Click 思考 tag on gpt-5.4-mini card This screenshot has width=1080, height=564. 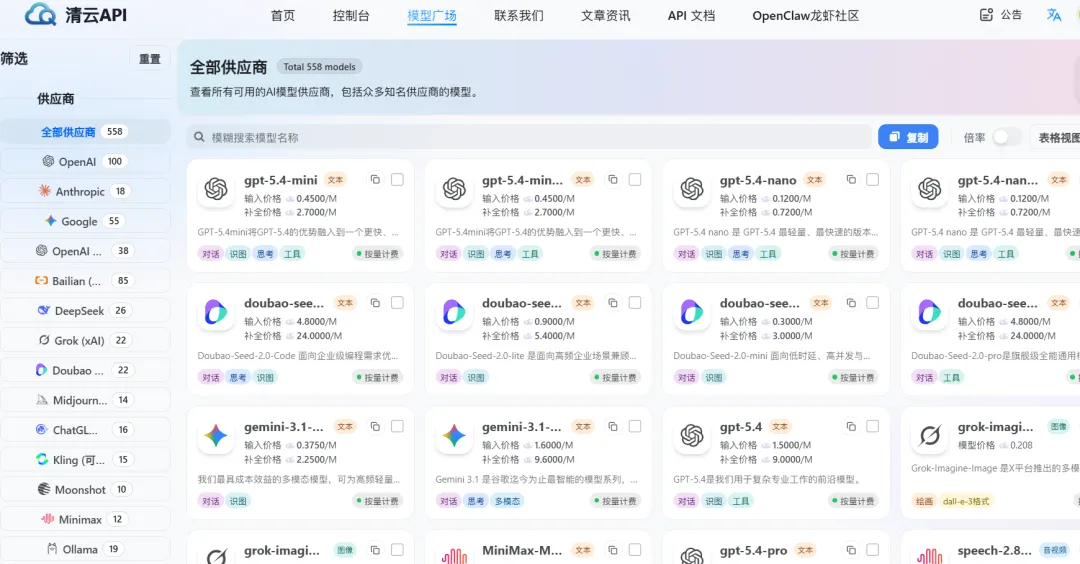tap(264, 254)
